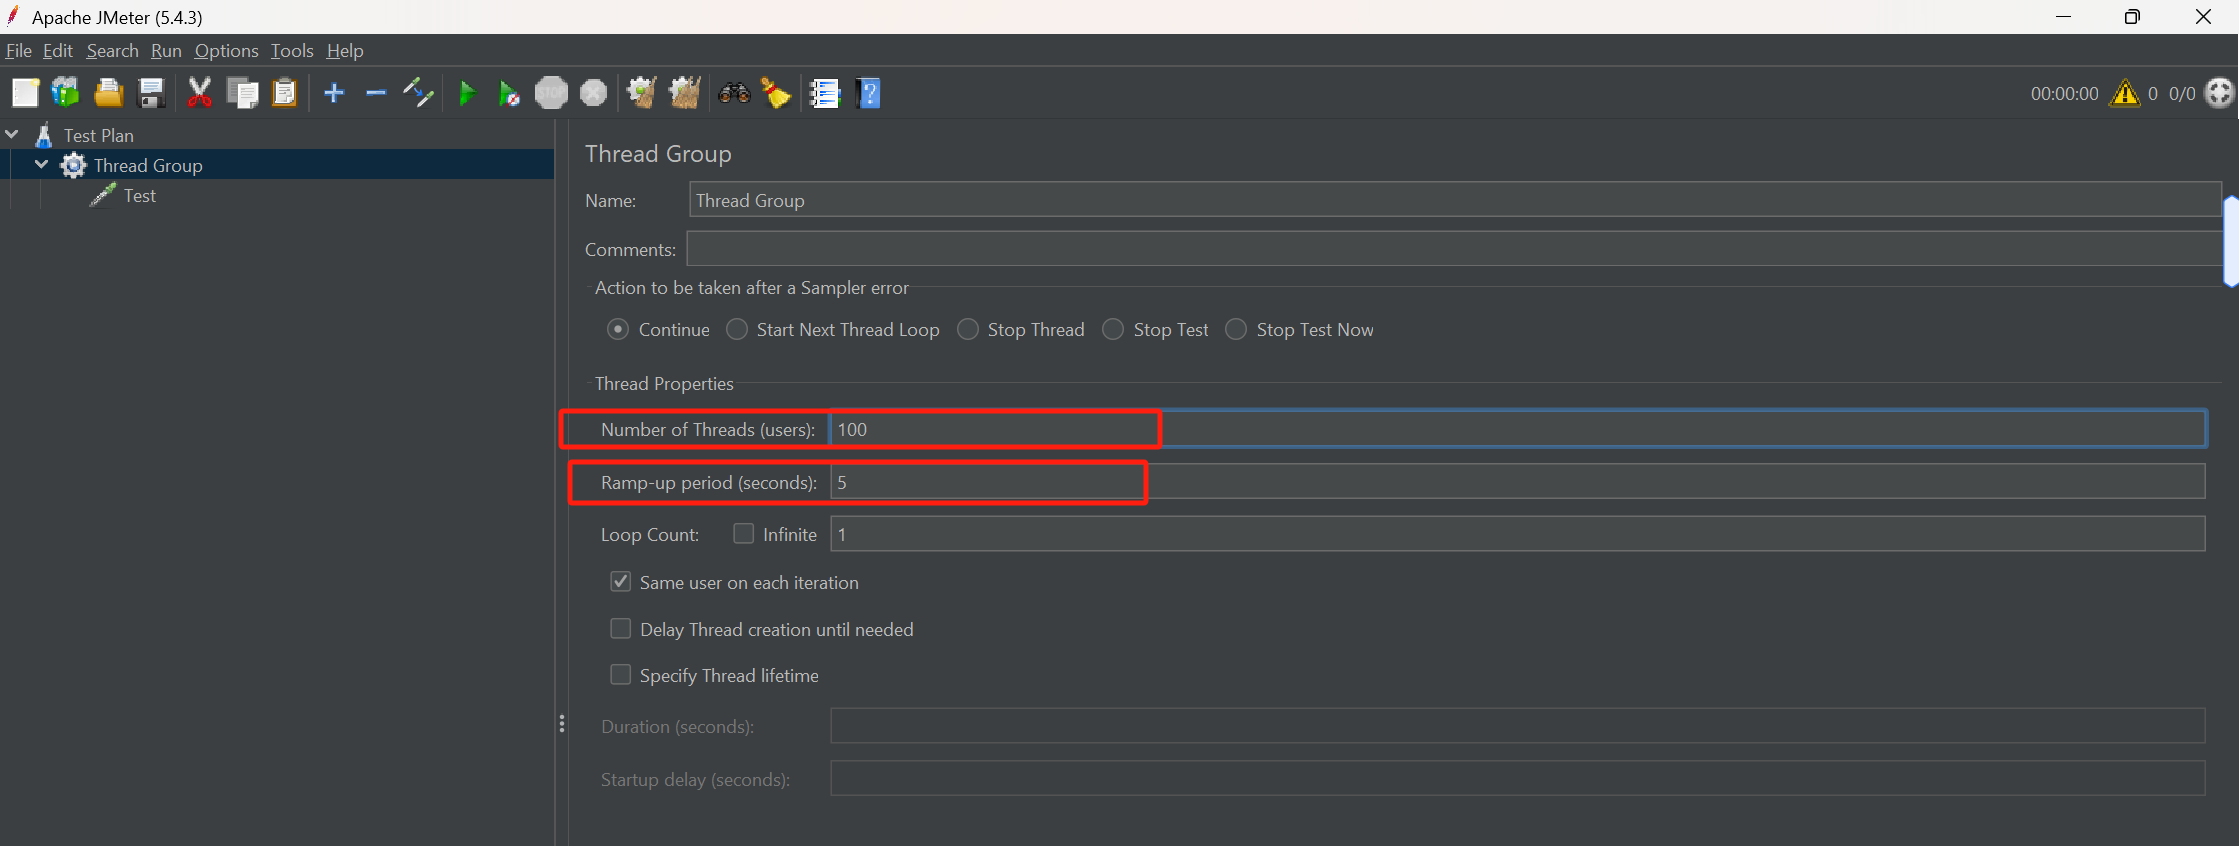Click the Paste clipboard icon
2239x846 pixels.
[x=285, y=93]
